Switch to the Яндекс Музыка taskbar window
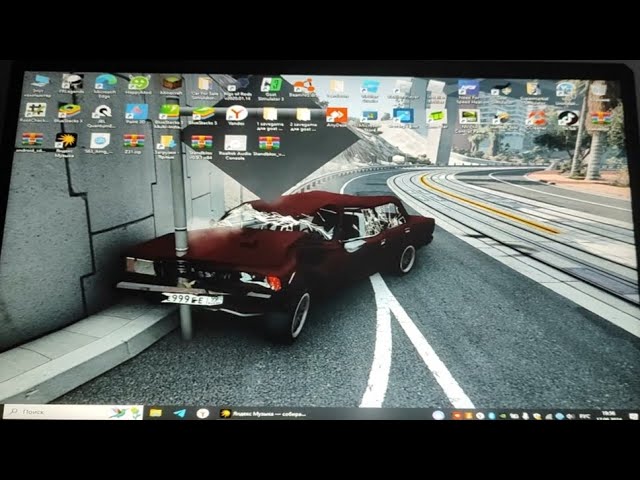Screen dimensions: 640x480 [263, 414]
